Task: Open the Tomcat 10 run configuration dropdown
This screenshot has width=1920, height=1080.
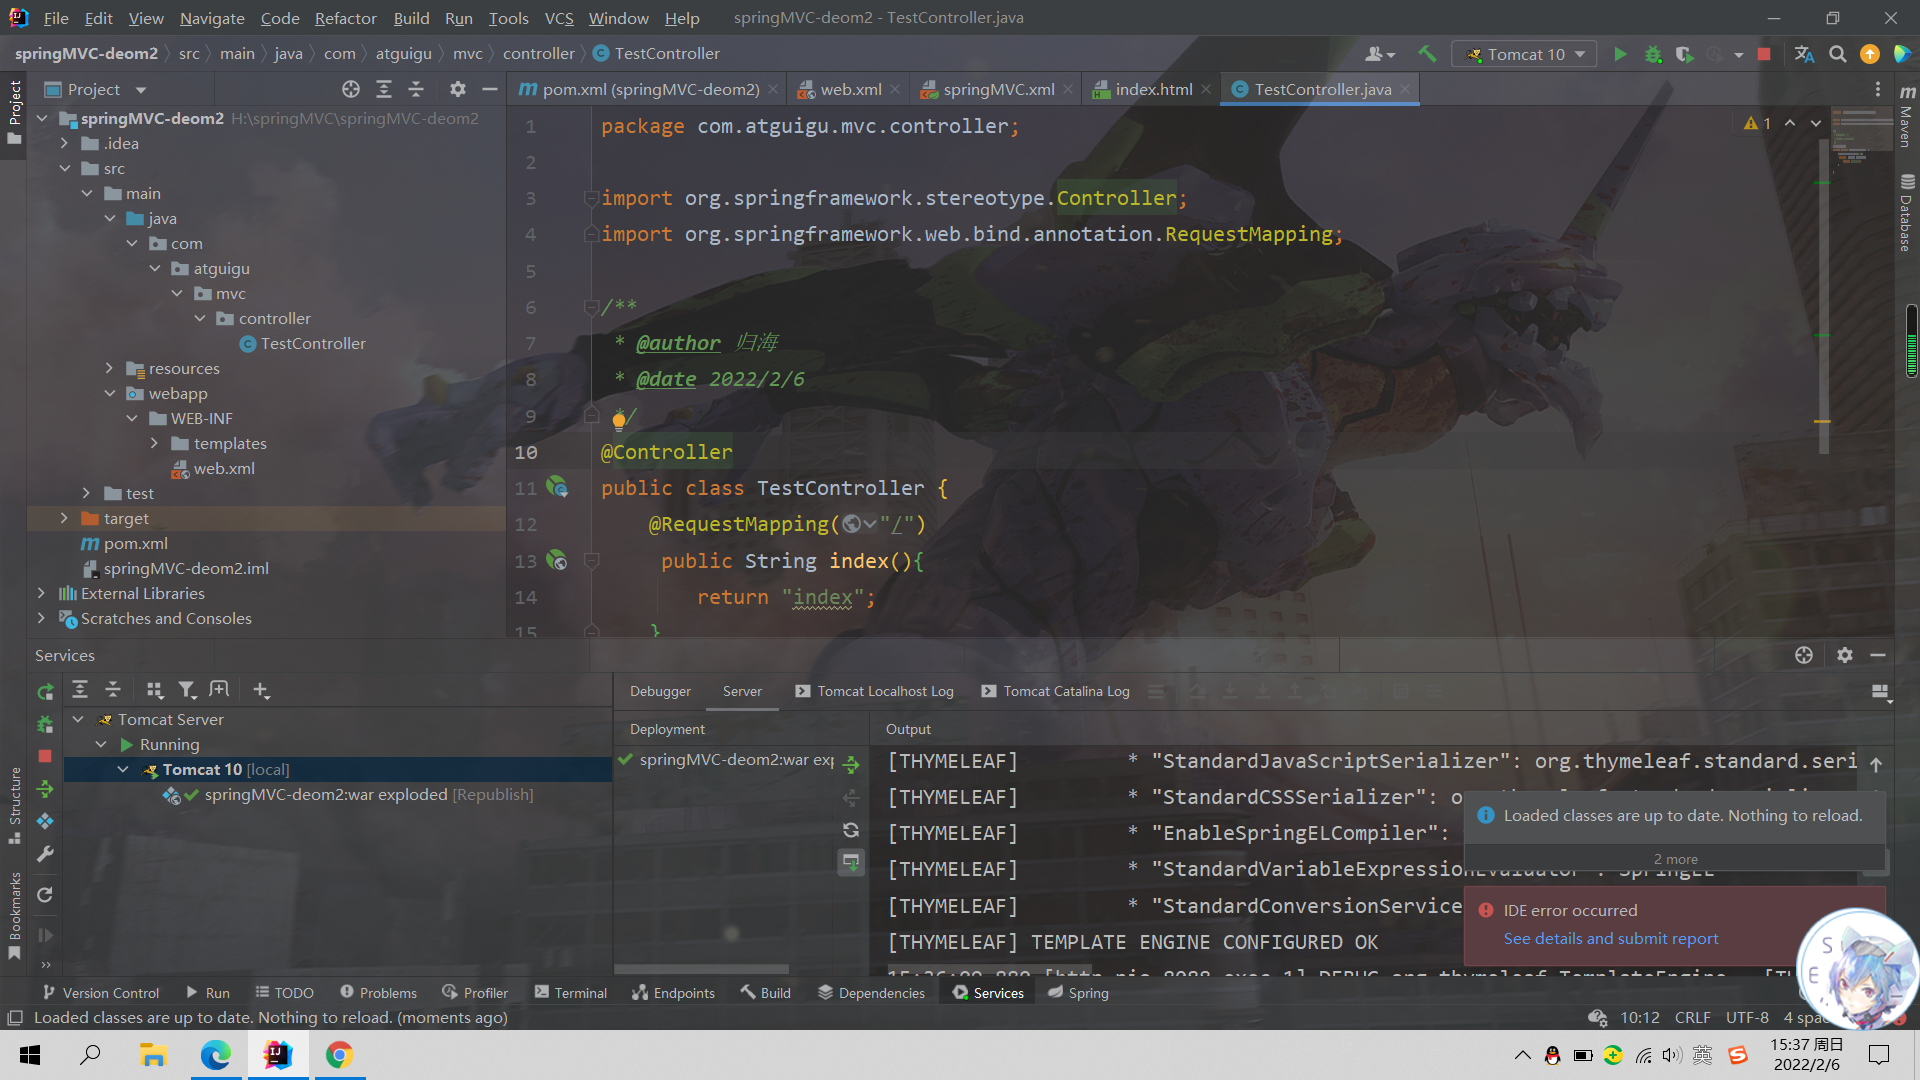Action: pyautogui.click(x=1578, y=54)
